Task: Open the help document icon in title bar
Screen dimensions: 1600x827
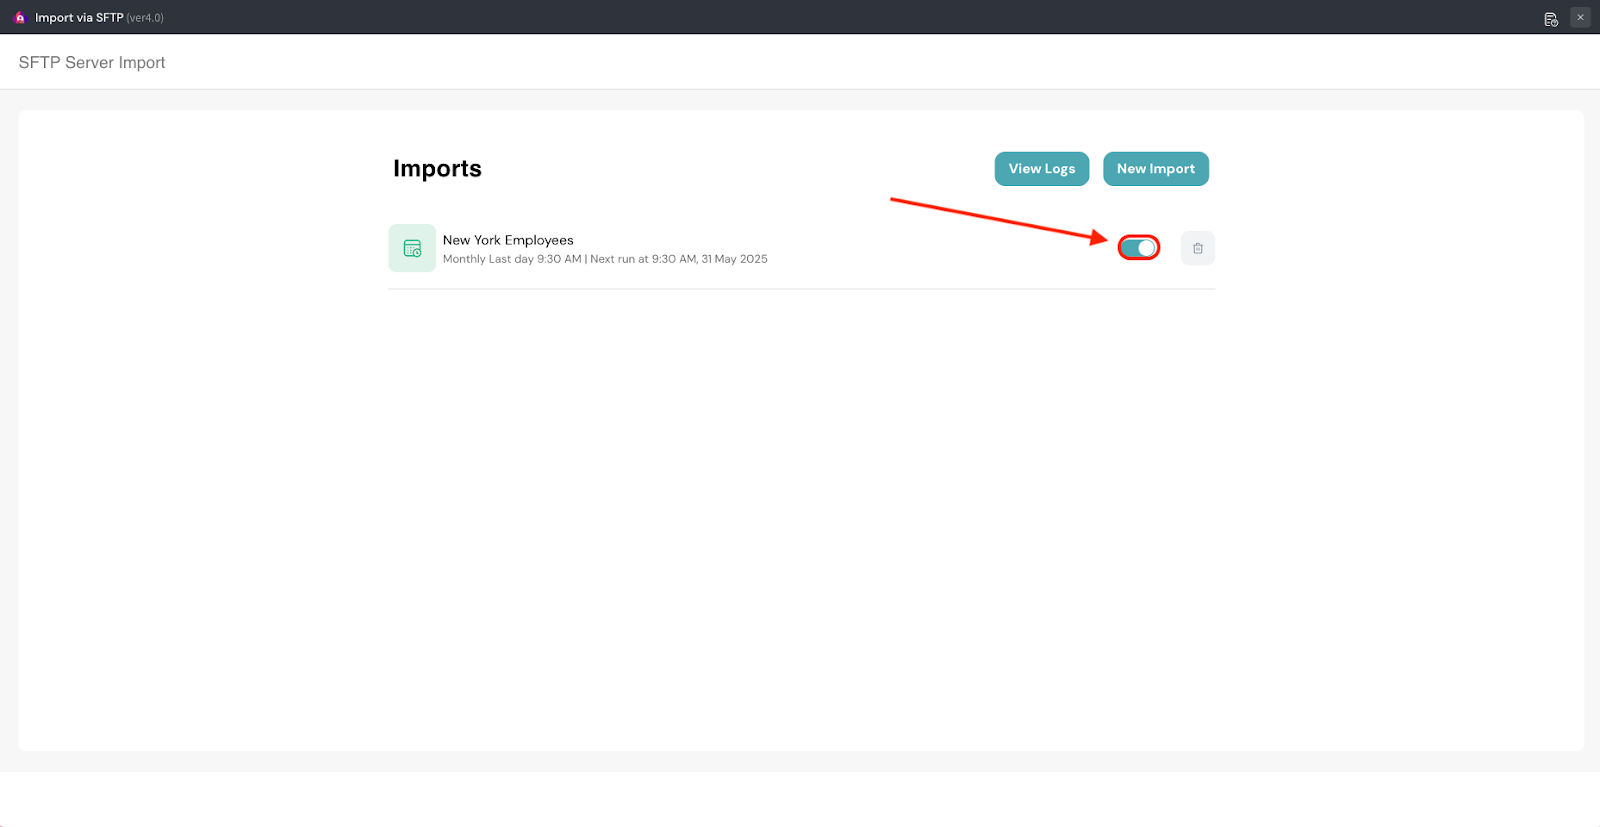Action: point(1550,19)
